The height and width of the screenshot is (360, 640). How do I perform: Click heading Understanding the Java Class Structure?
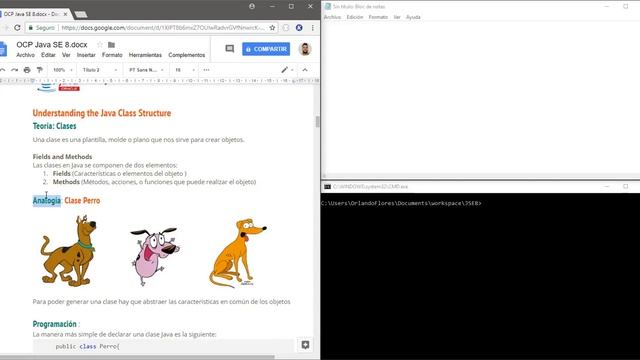[102, 113]
